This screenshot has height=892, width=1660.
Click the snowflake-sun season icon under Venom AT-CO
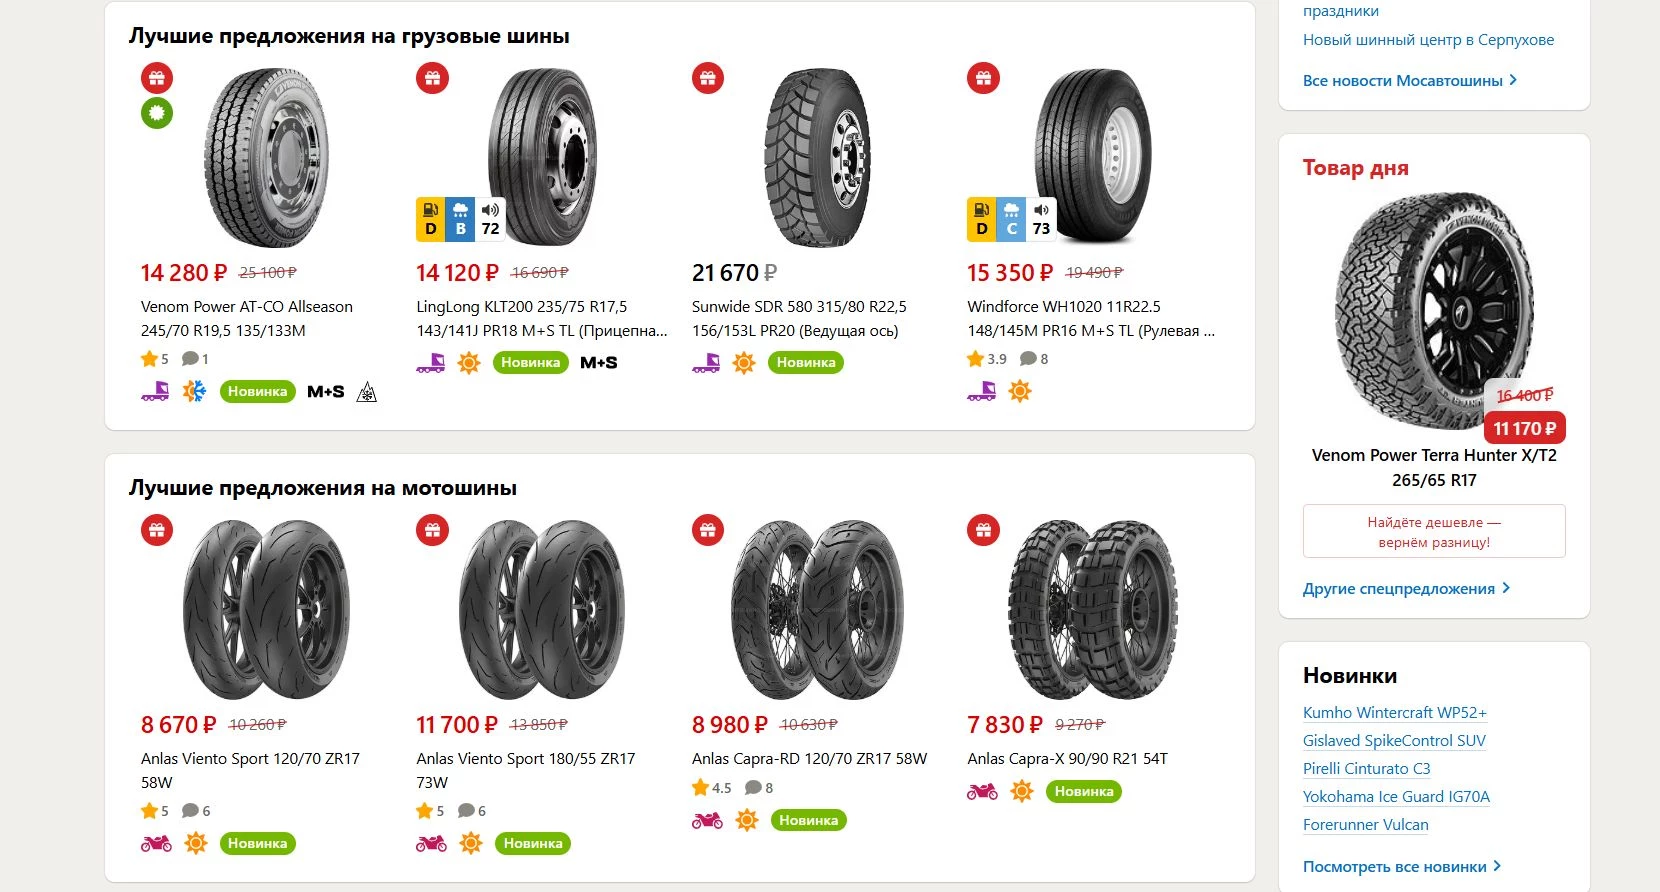(x=194, y=391)
